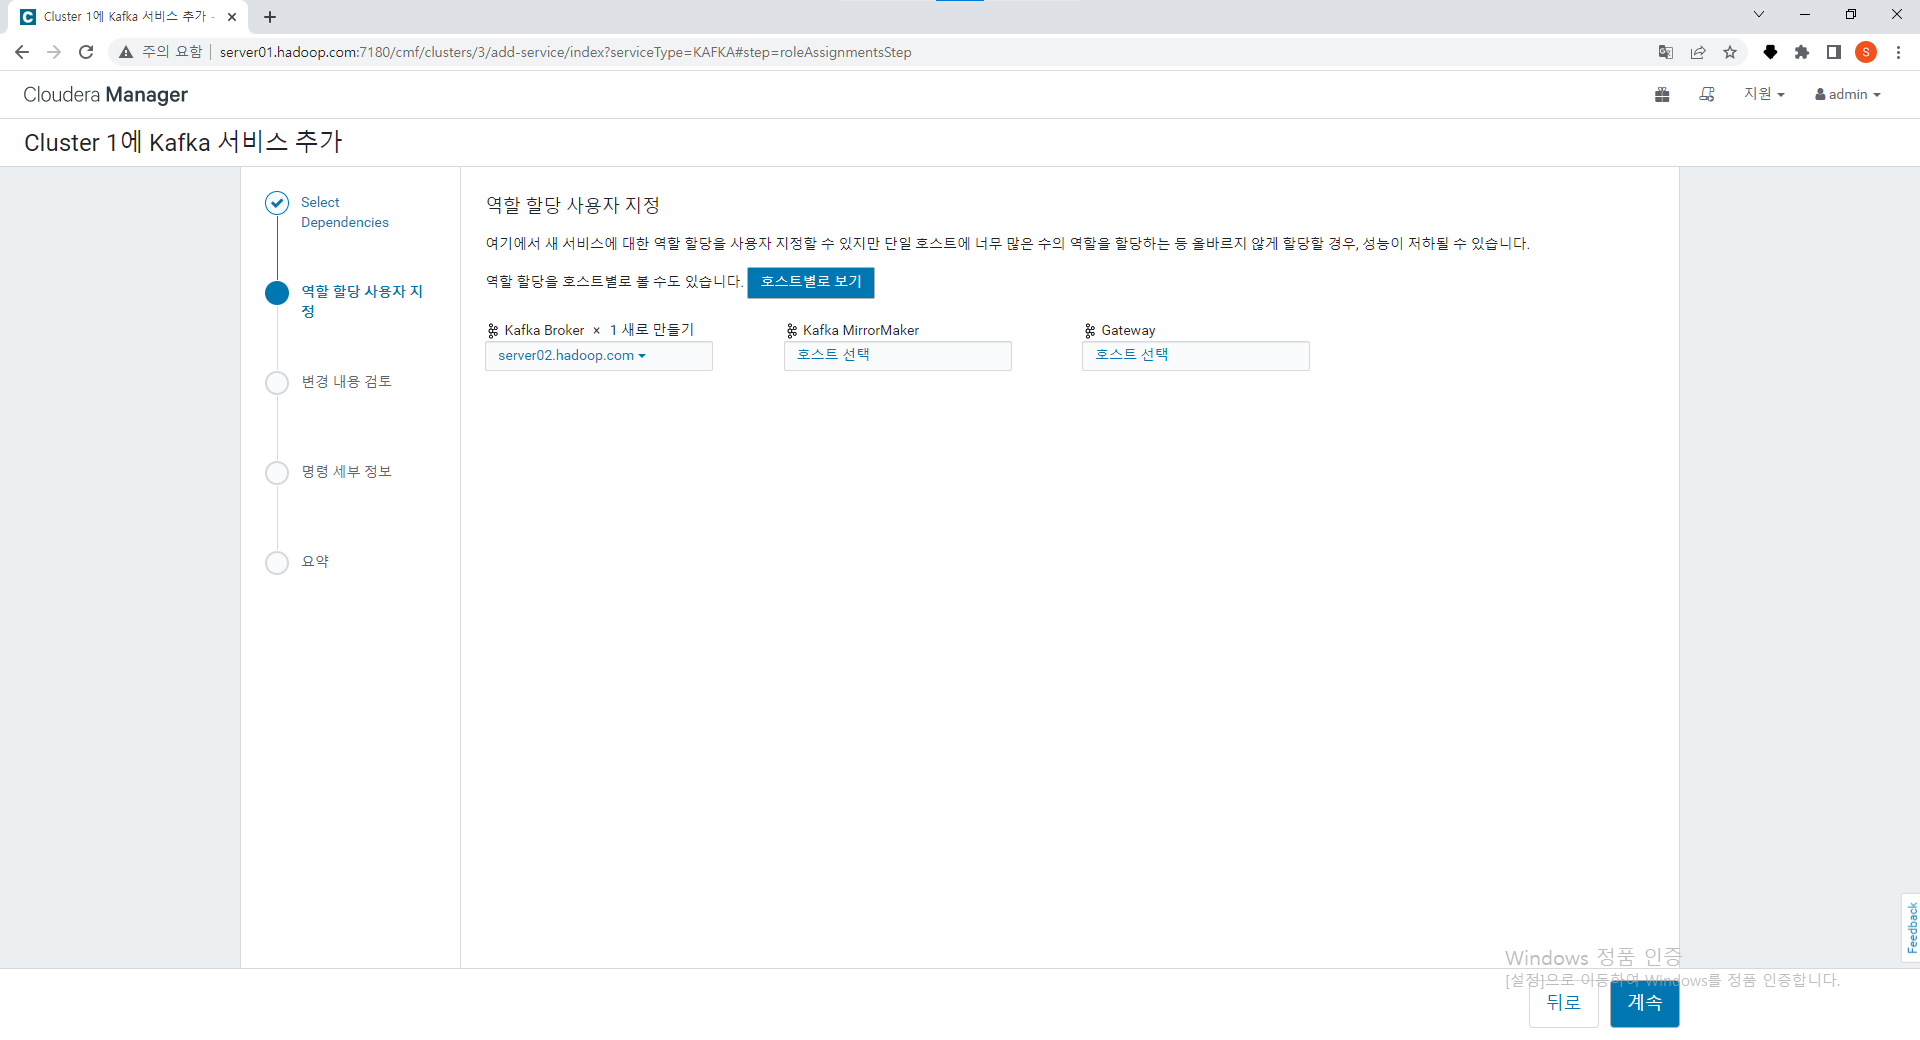Click the '1 새로 만들기' text

point(652,330)
